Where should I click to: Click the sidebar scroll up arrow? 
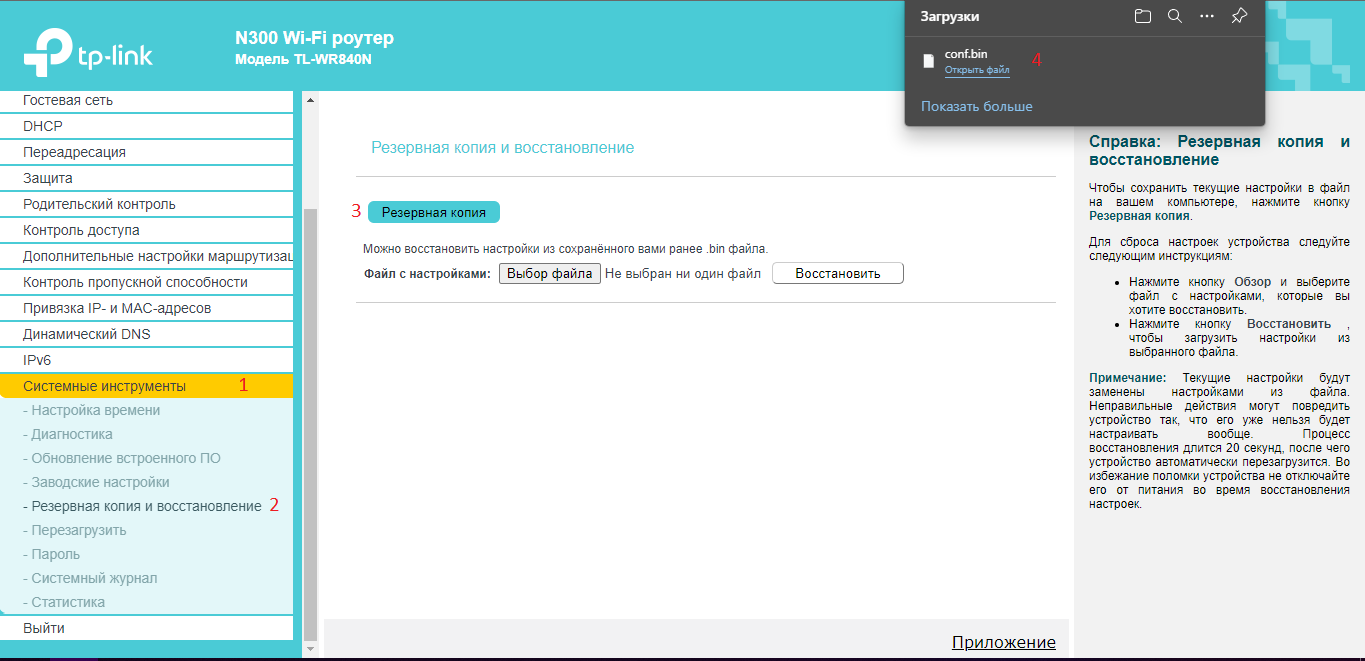309,100
